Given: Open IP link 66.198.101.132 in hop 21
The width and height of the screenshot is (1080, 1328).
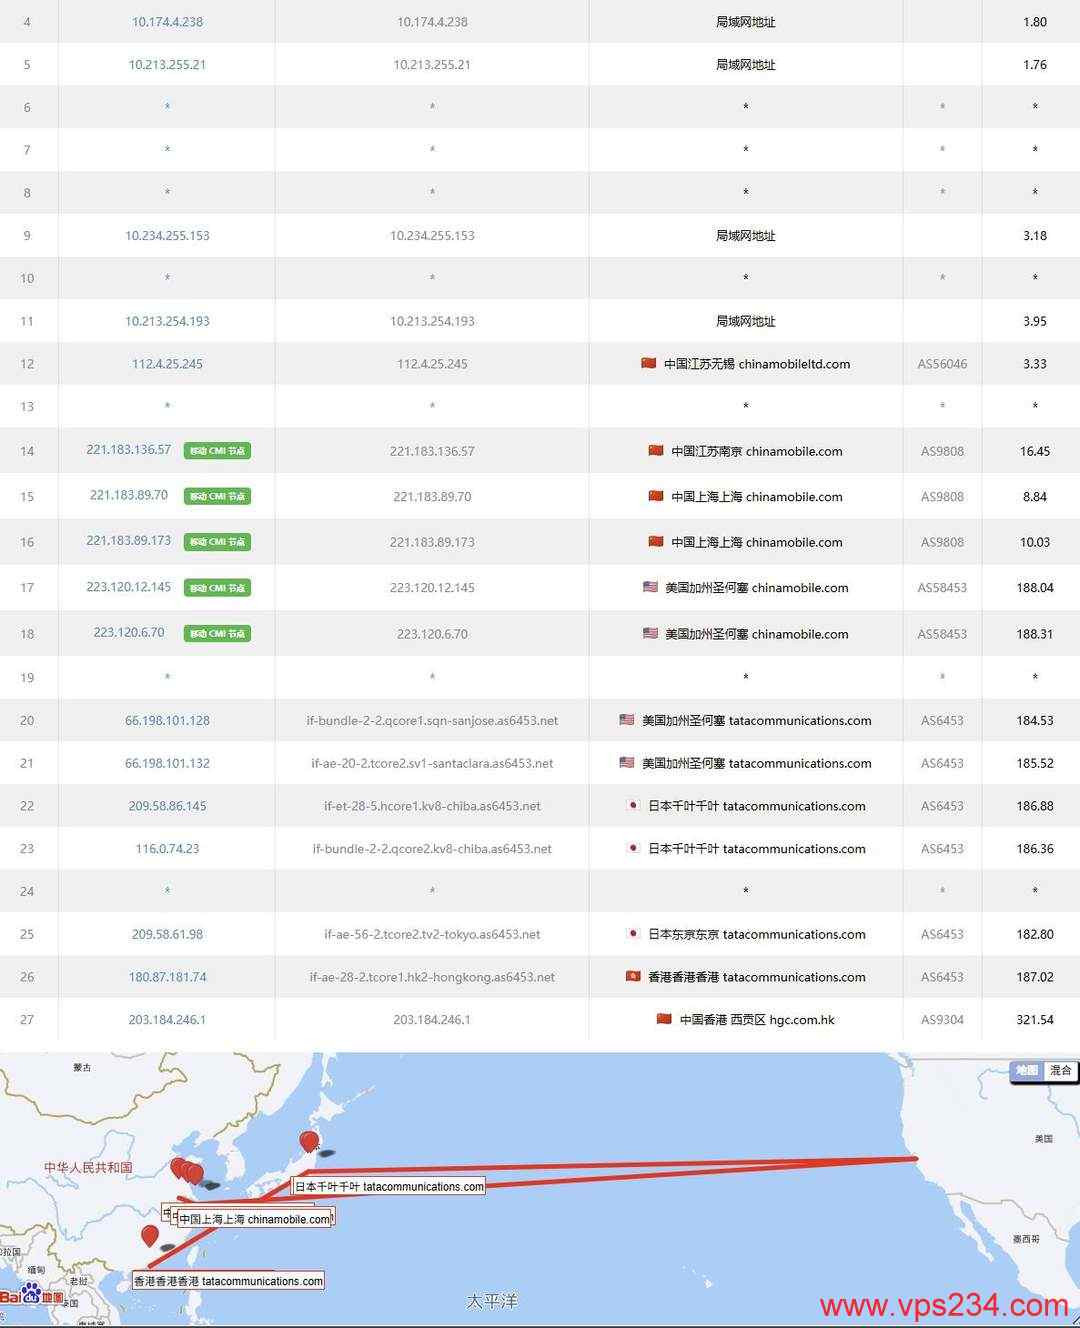Looking at the screenshot, I should coord(167,764).
